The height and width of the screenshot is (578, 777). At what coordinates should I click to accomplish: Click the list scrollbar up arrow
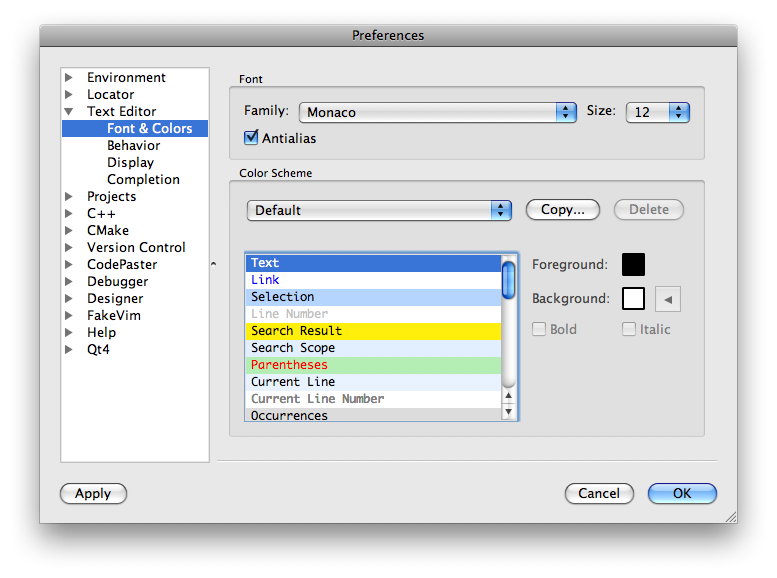[508, 396]
